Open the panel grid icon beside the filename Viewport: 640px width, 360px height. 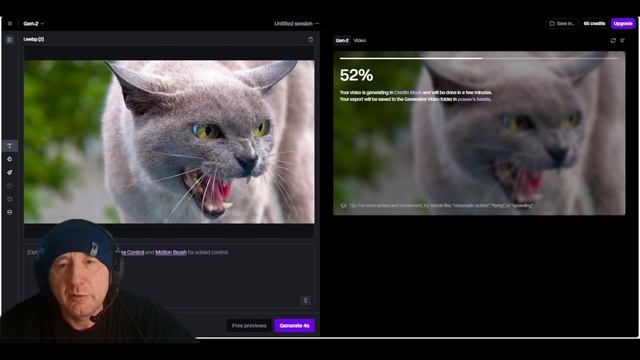10,40
